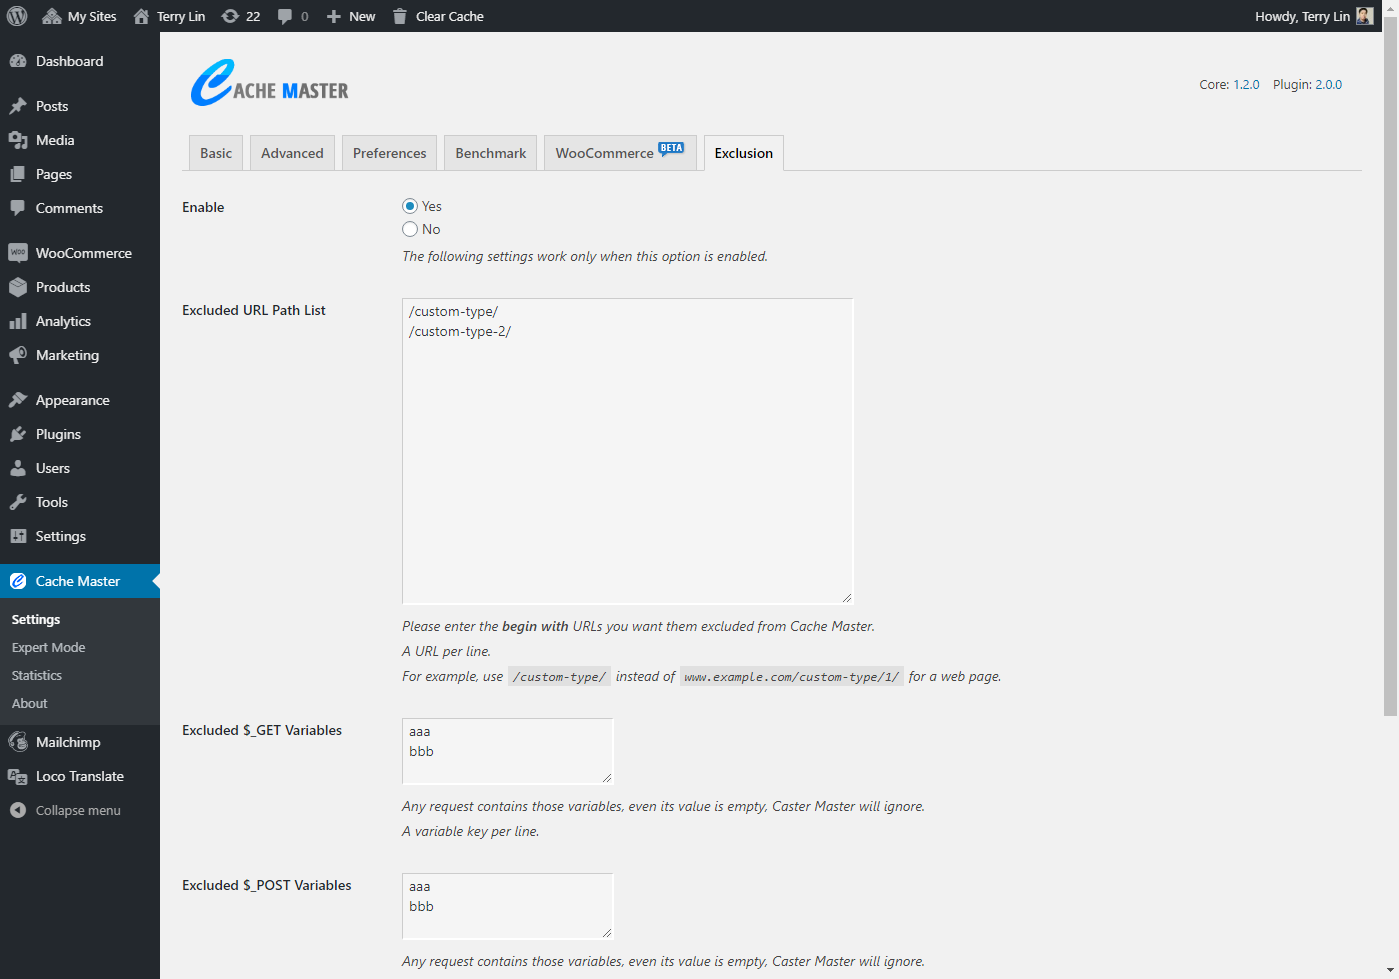
Task: Click the Pages icon in sidebar
Action: (18, 174)
